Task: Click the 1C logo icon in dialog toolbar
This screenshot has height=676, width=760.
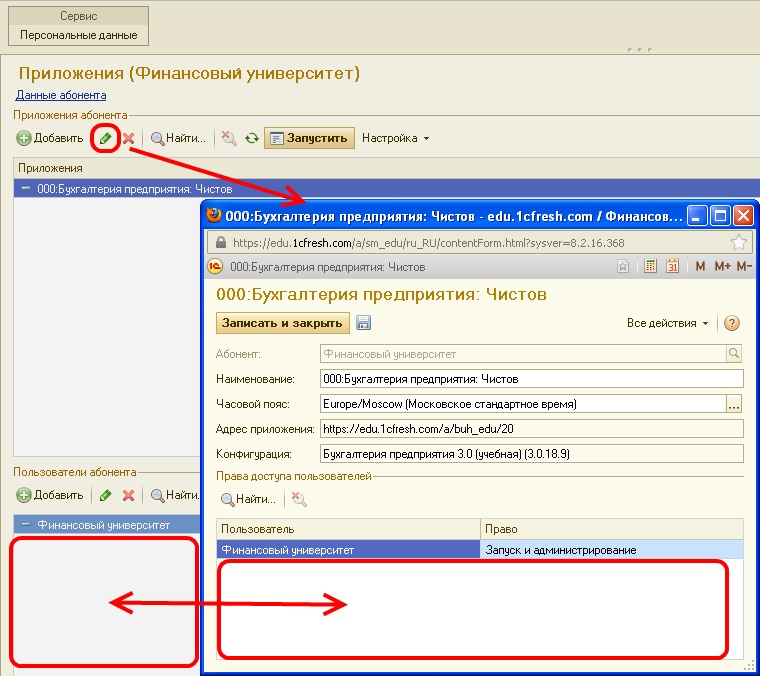Action: tap(215, 266)
